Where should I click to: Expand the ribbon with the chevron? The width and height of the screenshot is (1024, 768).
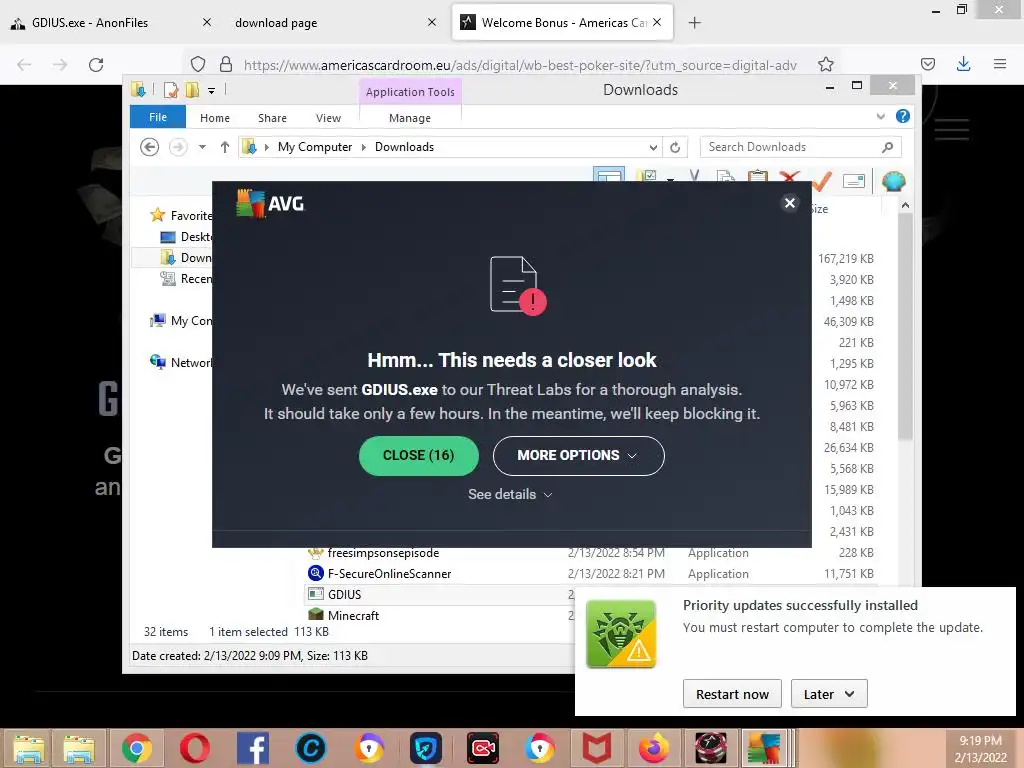point(880,116)
